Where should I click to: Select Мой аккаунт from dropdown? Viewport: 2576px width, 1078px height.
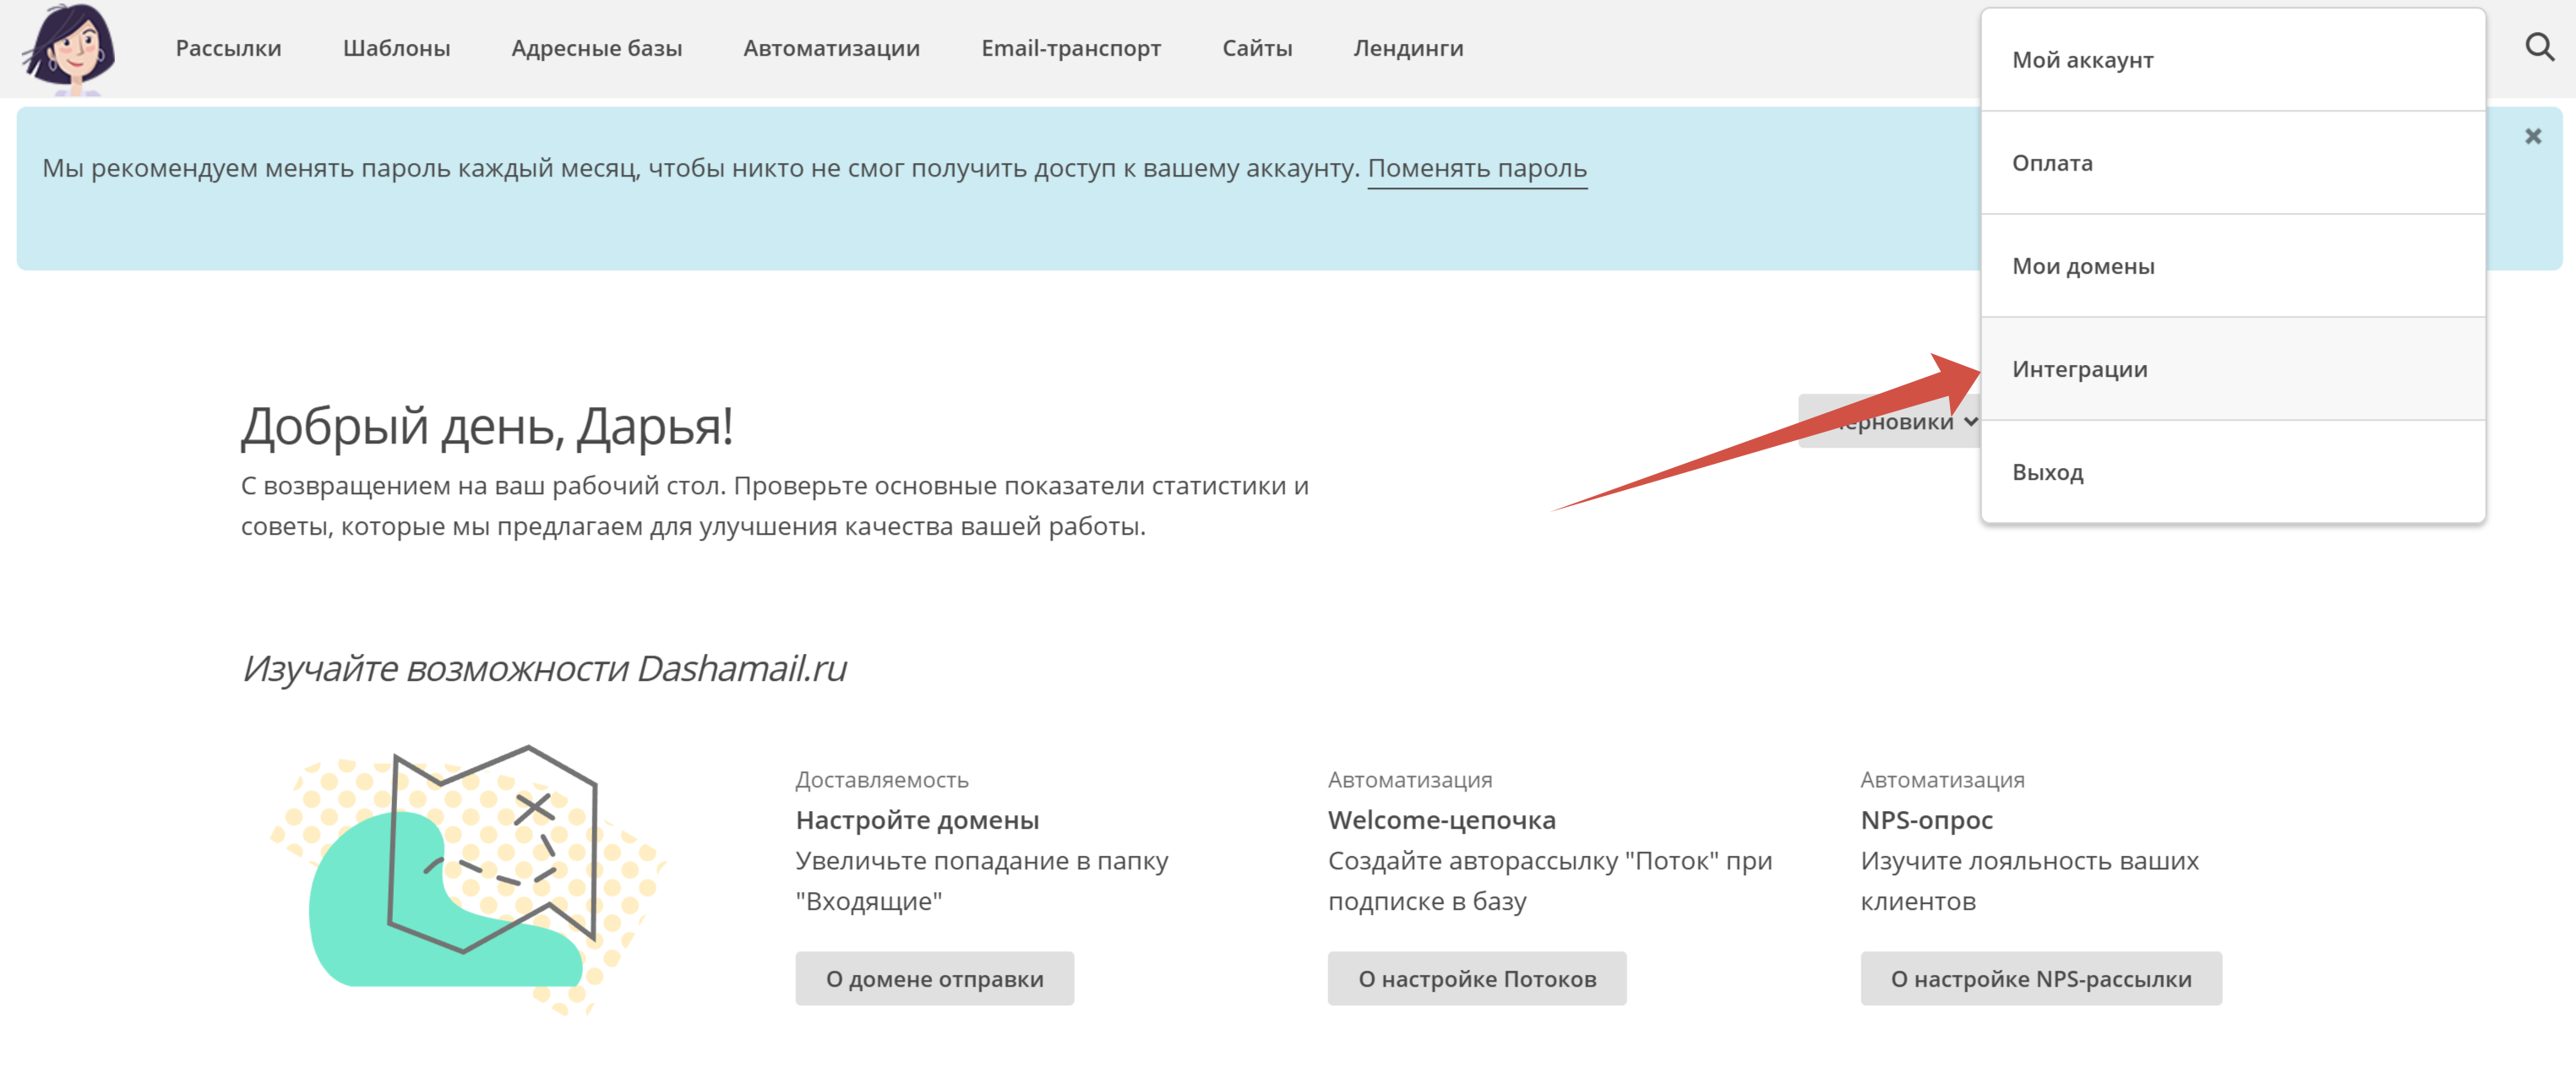2082,60
